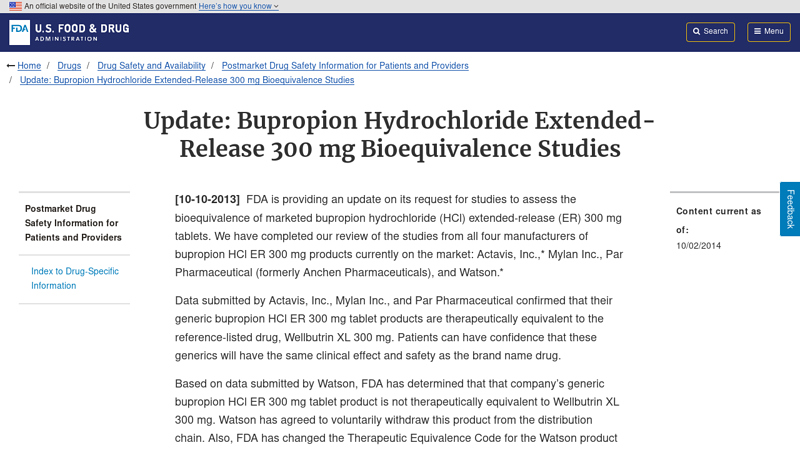Image resolution: width=800 pixels, height=450 pixels.
Task: Click "An official website of the United States government" text
Action: 110,6
